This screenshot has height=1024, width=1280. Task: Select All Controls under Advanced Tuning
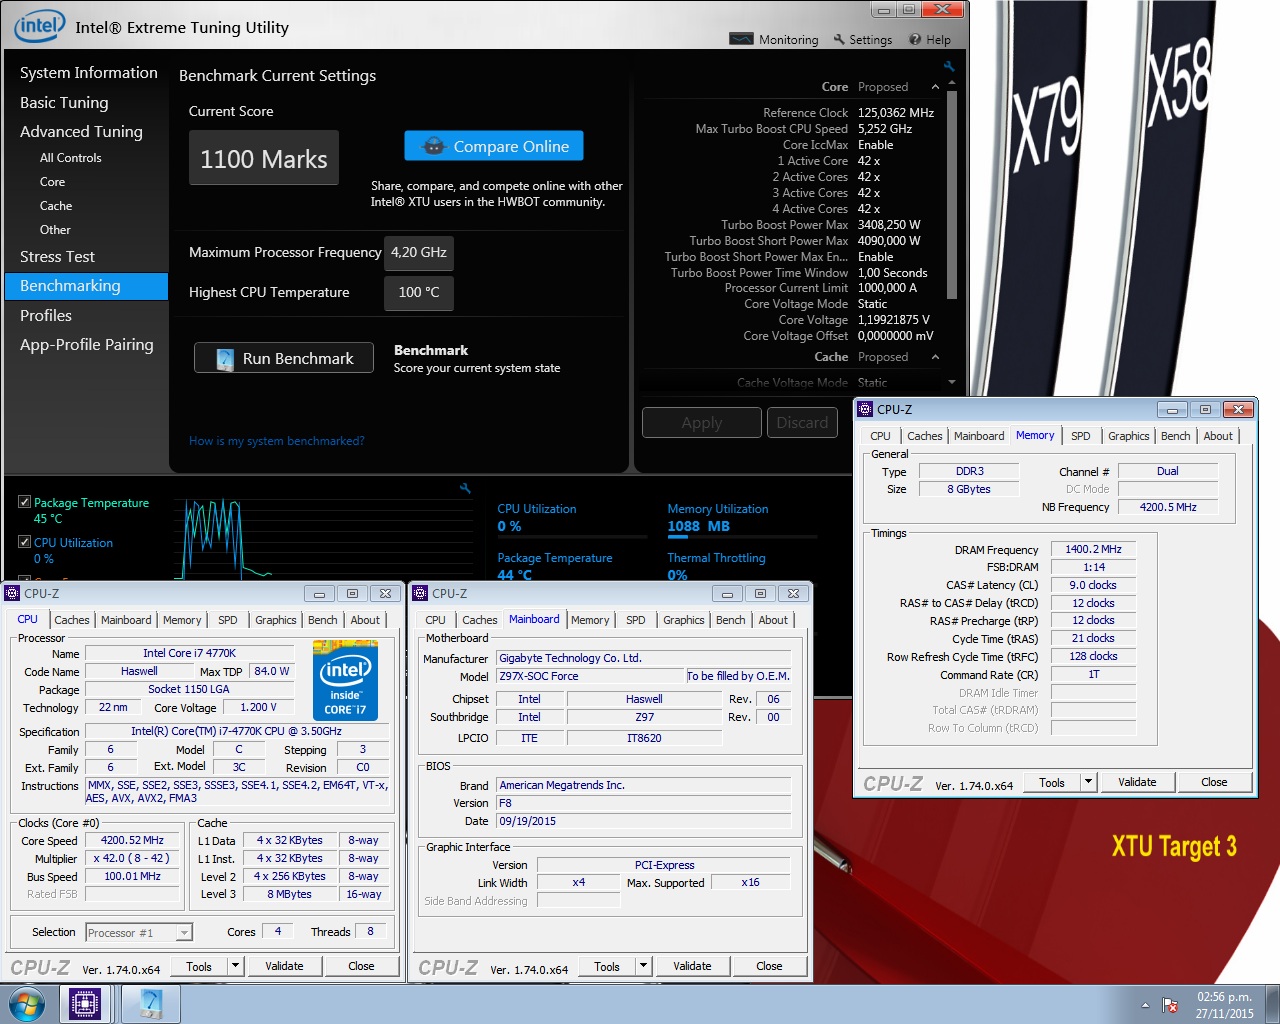(x=70, y=158)
